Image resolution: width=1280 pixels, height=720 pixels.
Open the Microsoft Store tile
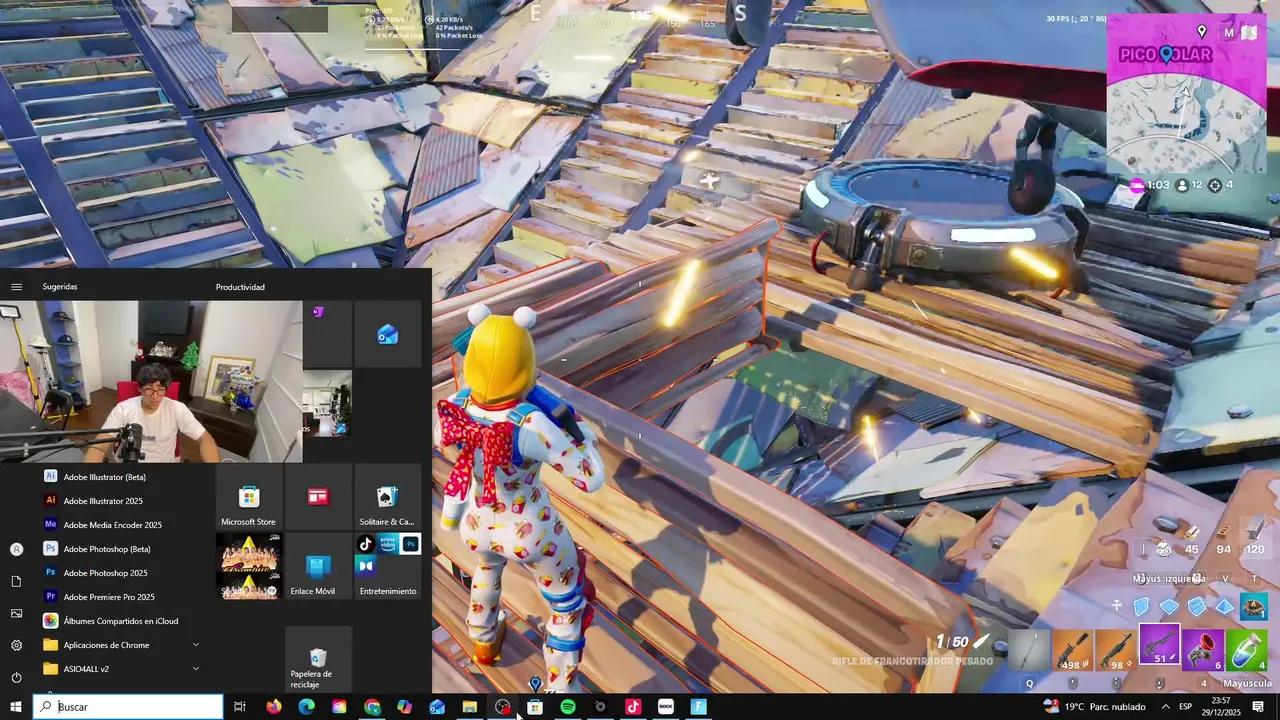[x=249, y=497]
